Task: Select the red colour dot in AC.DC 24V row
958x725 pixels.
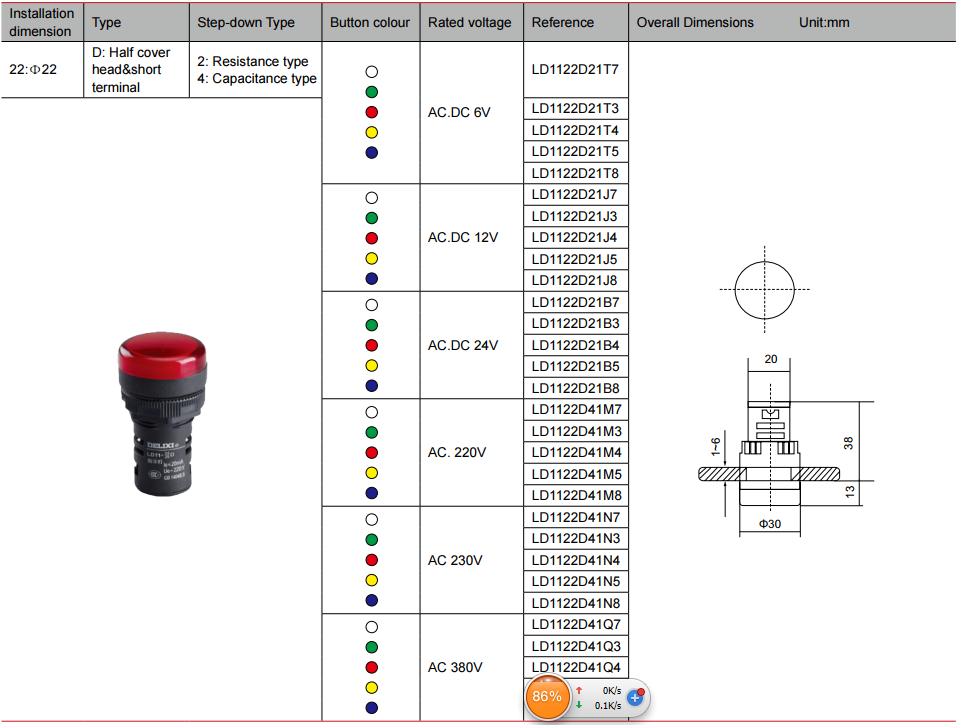Action: (371, 345)
